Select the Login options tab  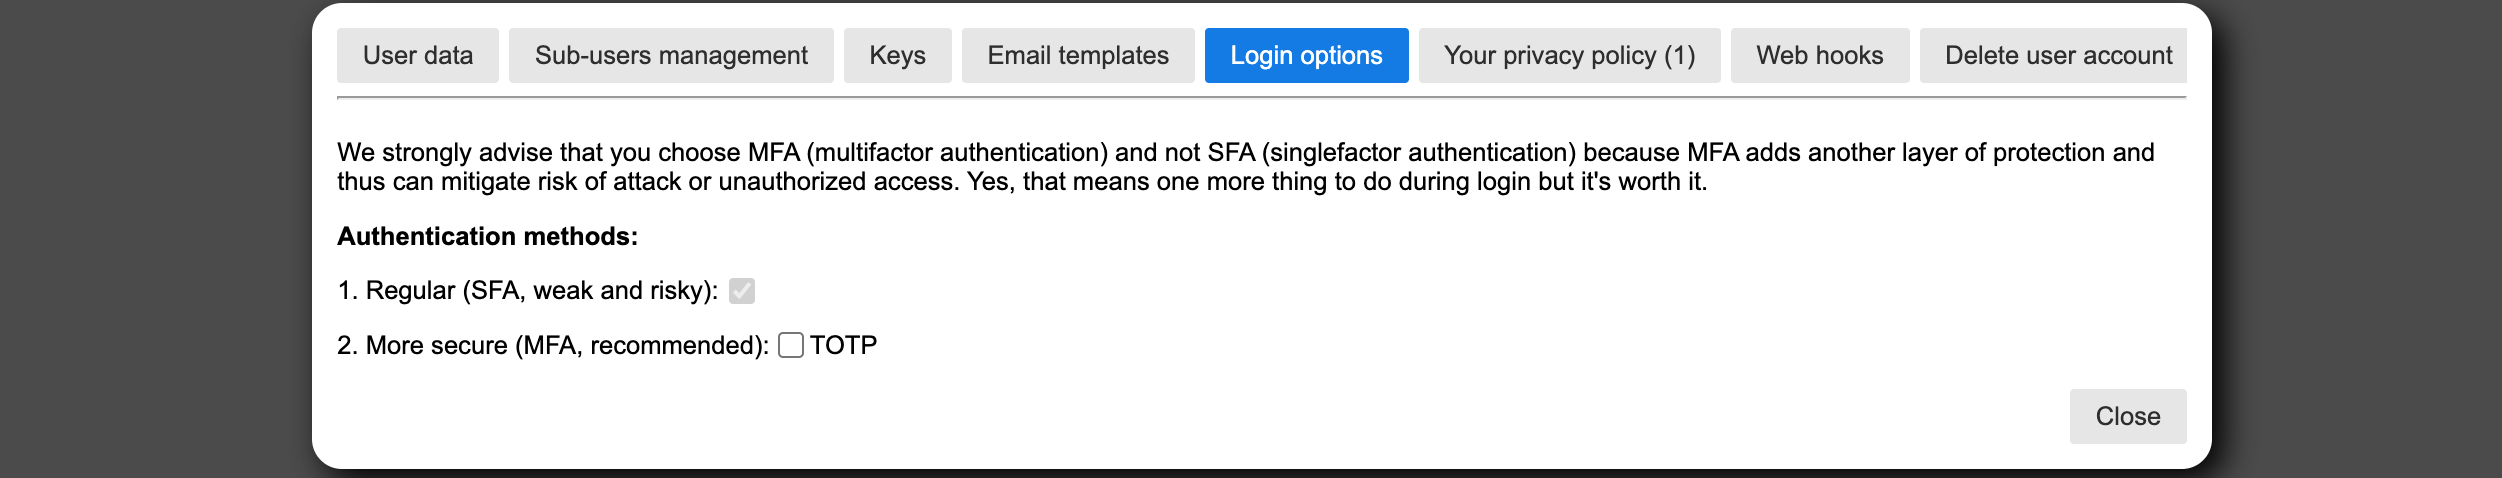[1306, 56]
